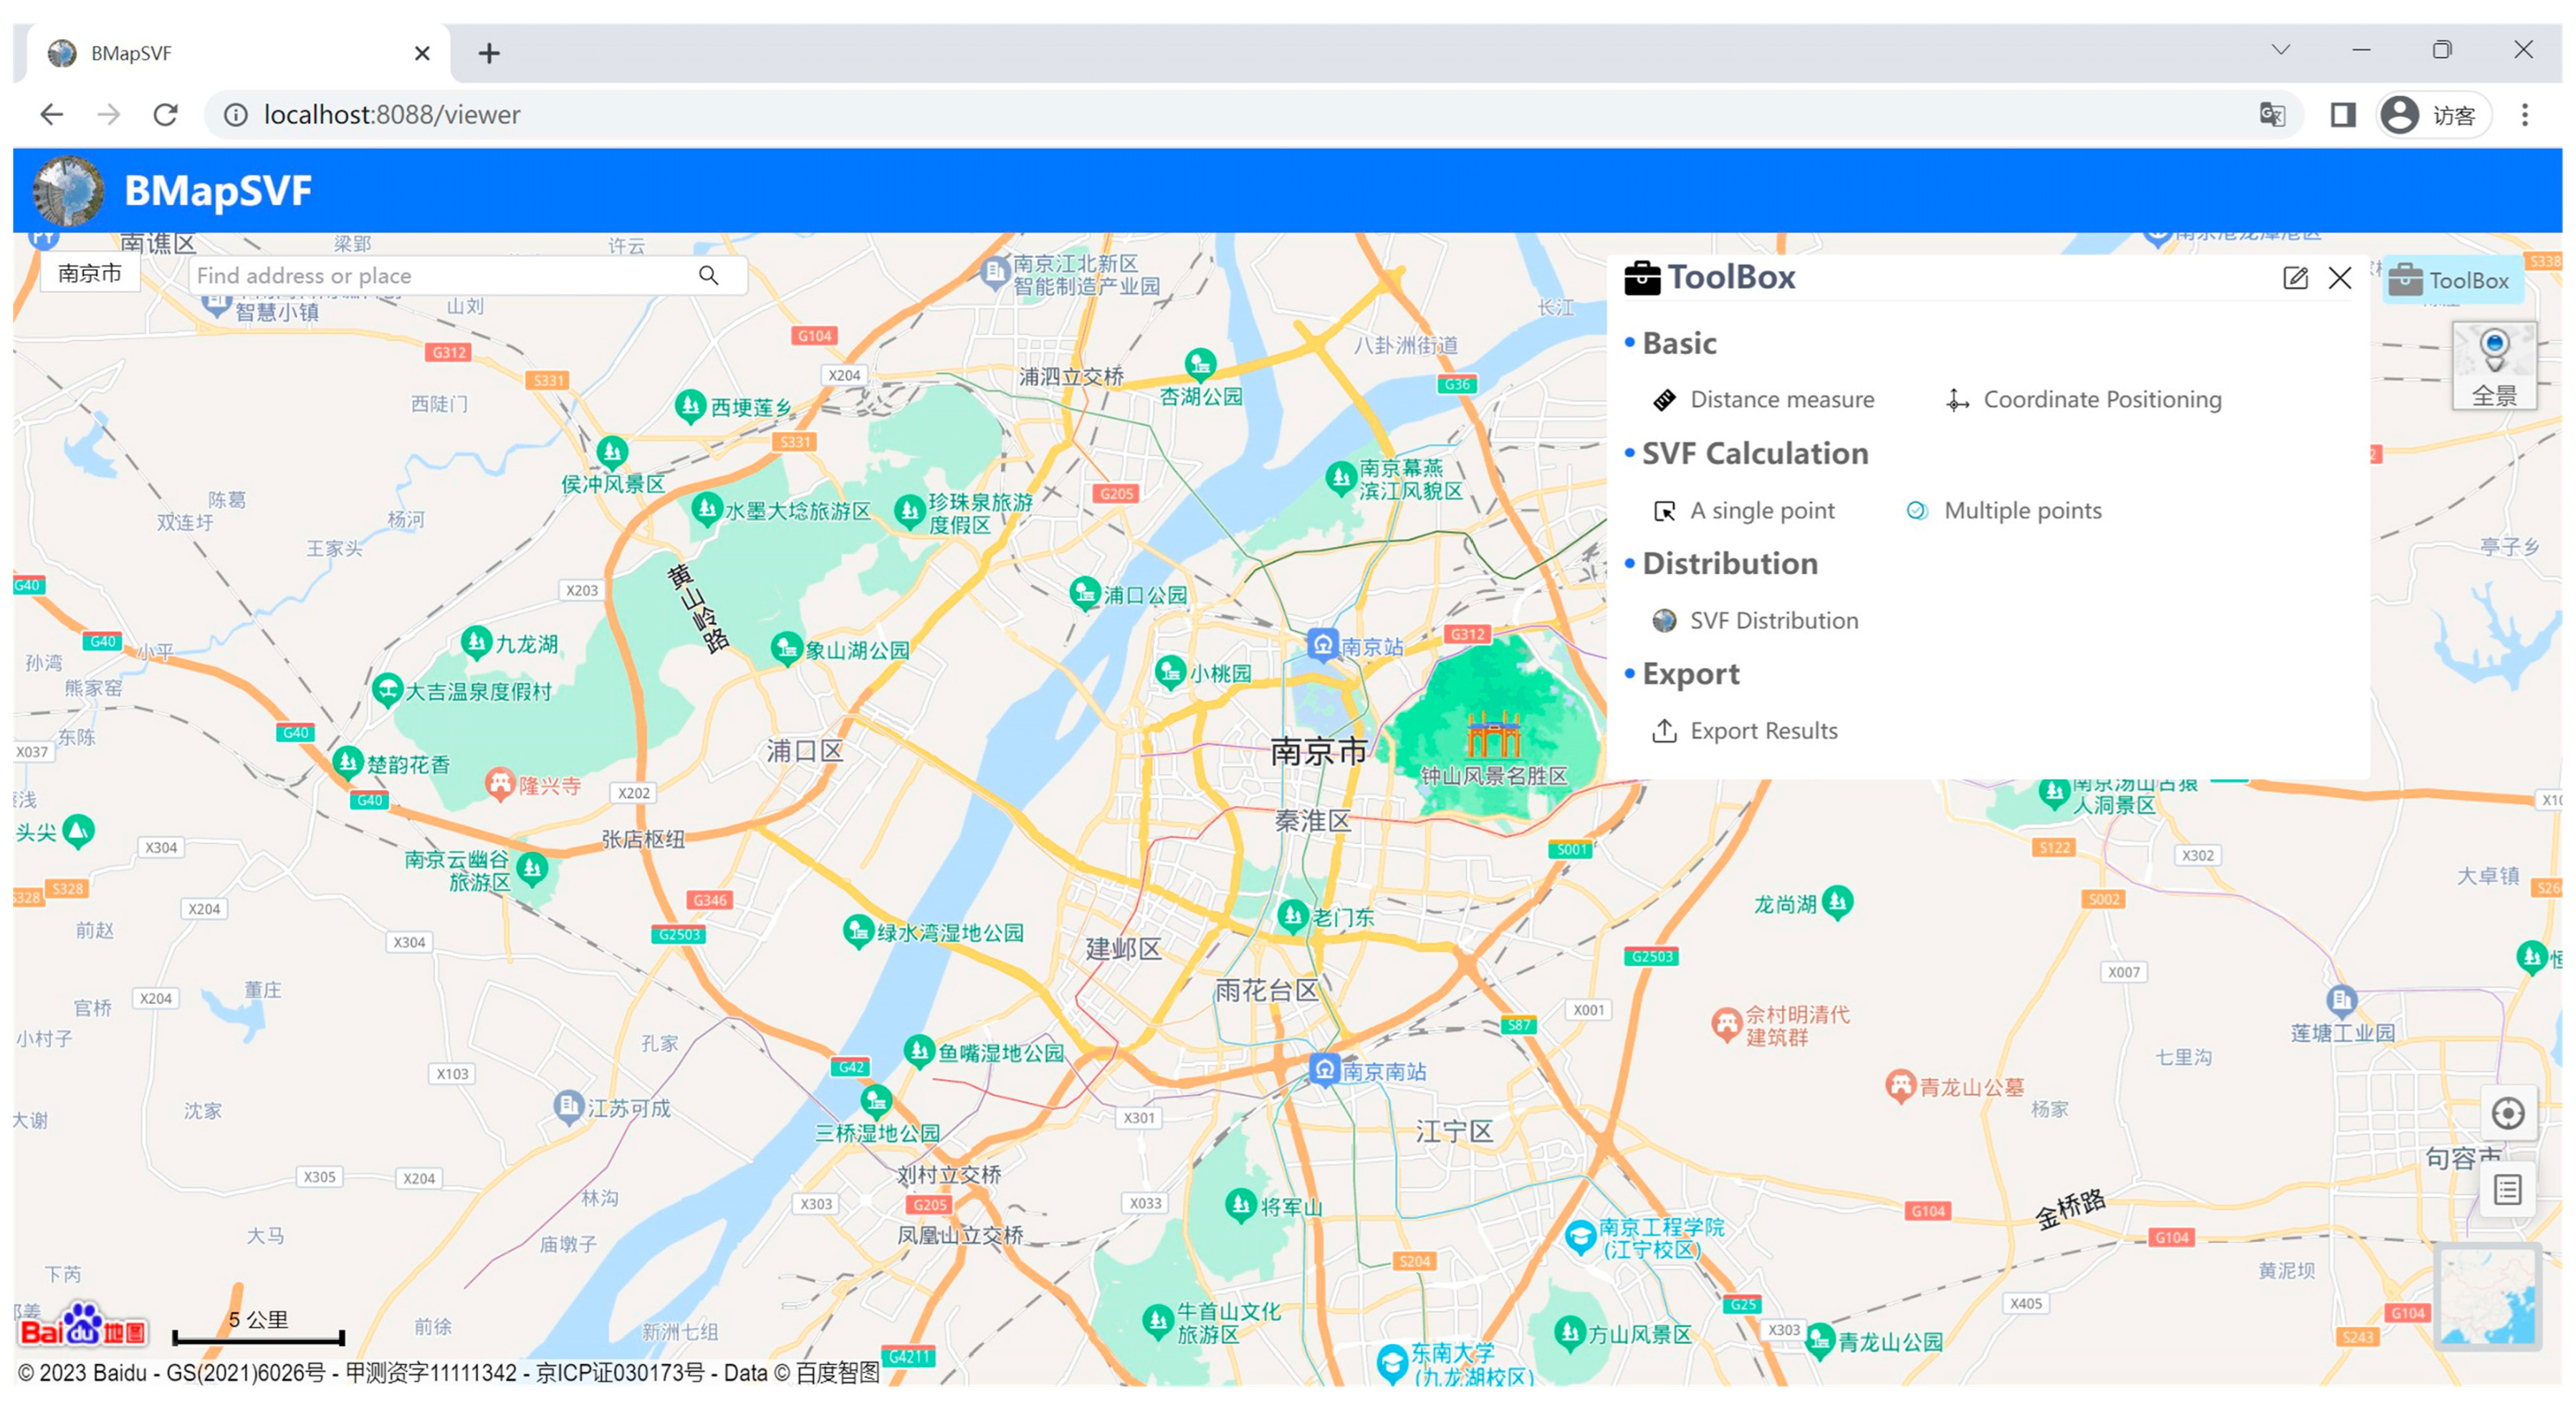Expand the 南京市 city selector

pyautogui.click(x=90, y=273)
